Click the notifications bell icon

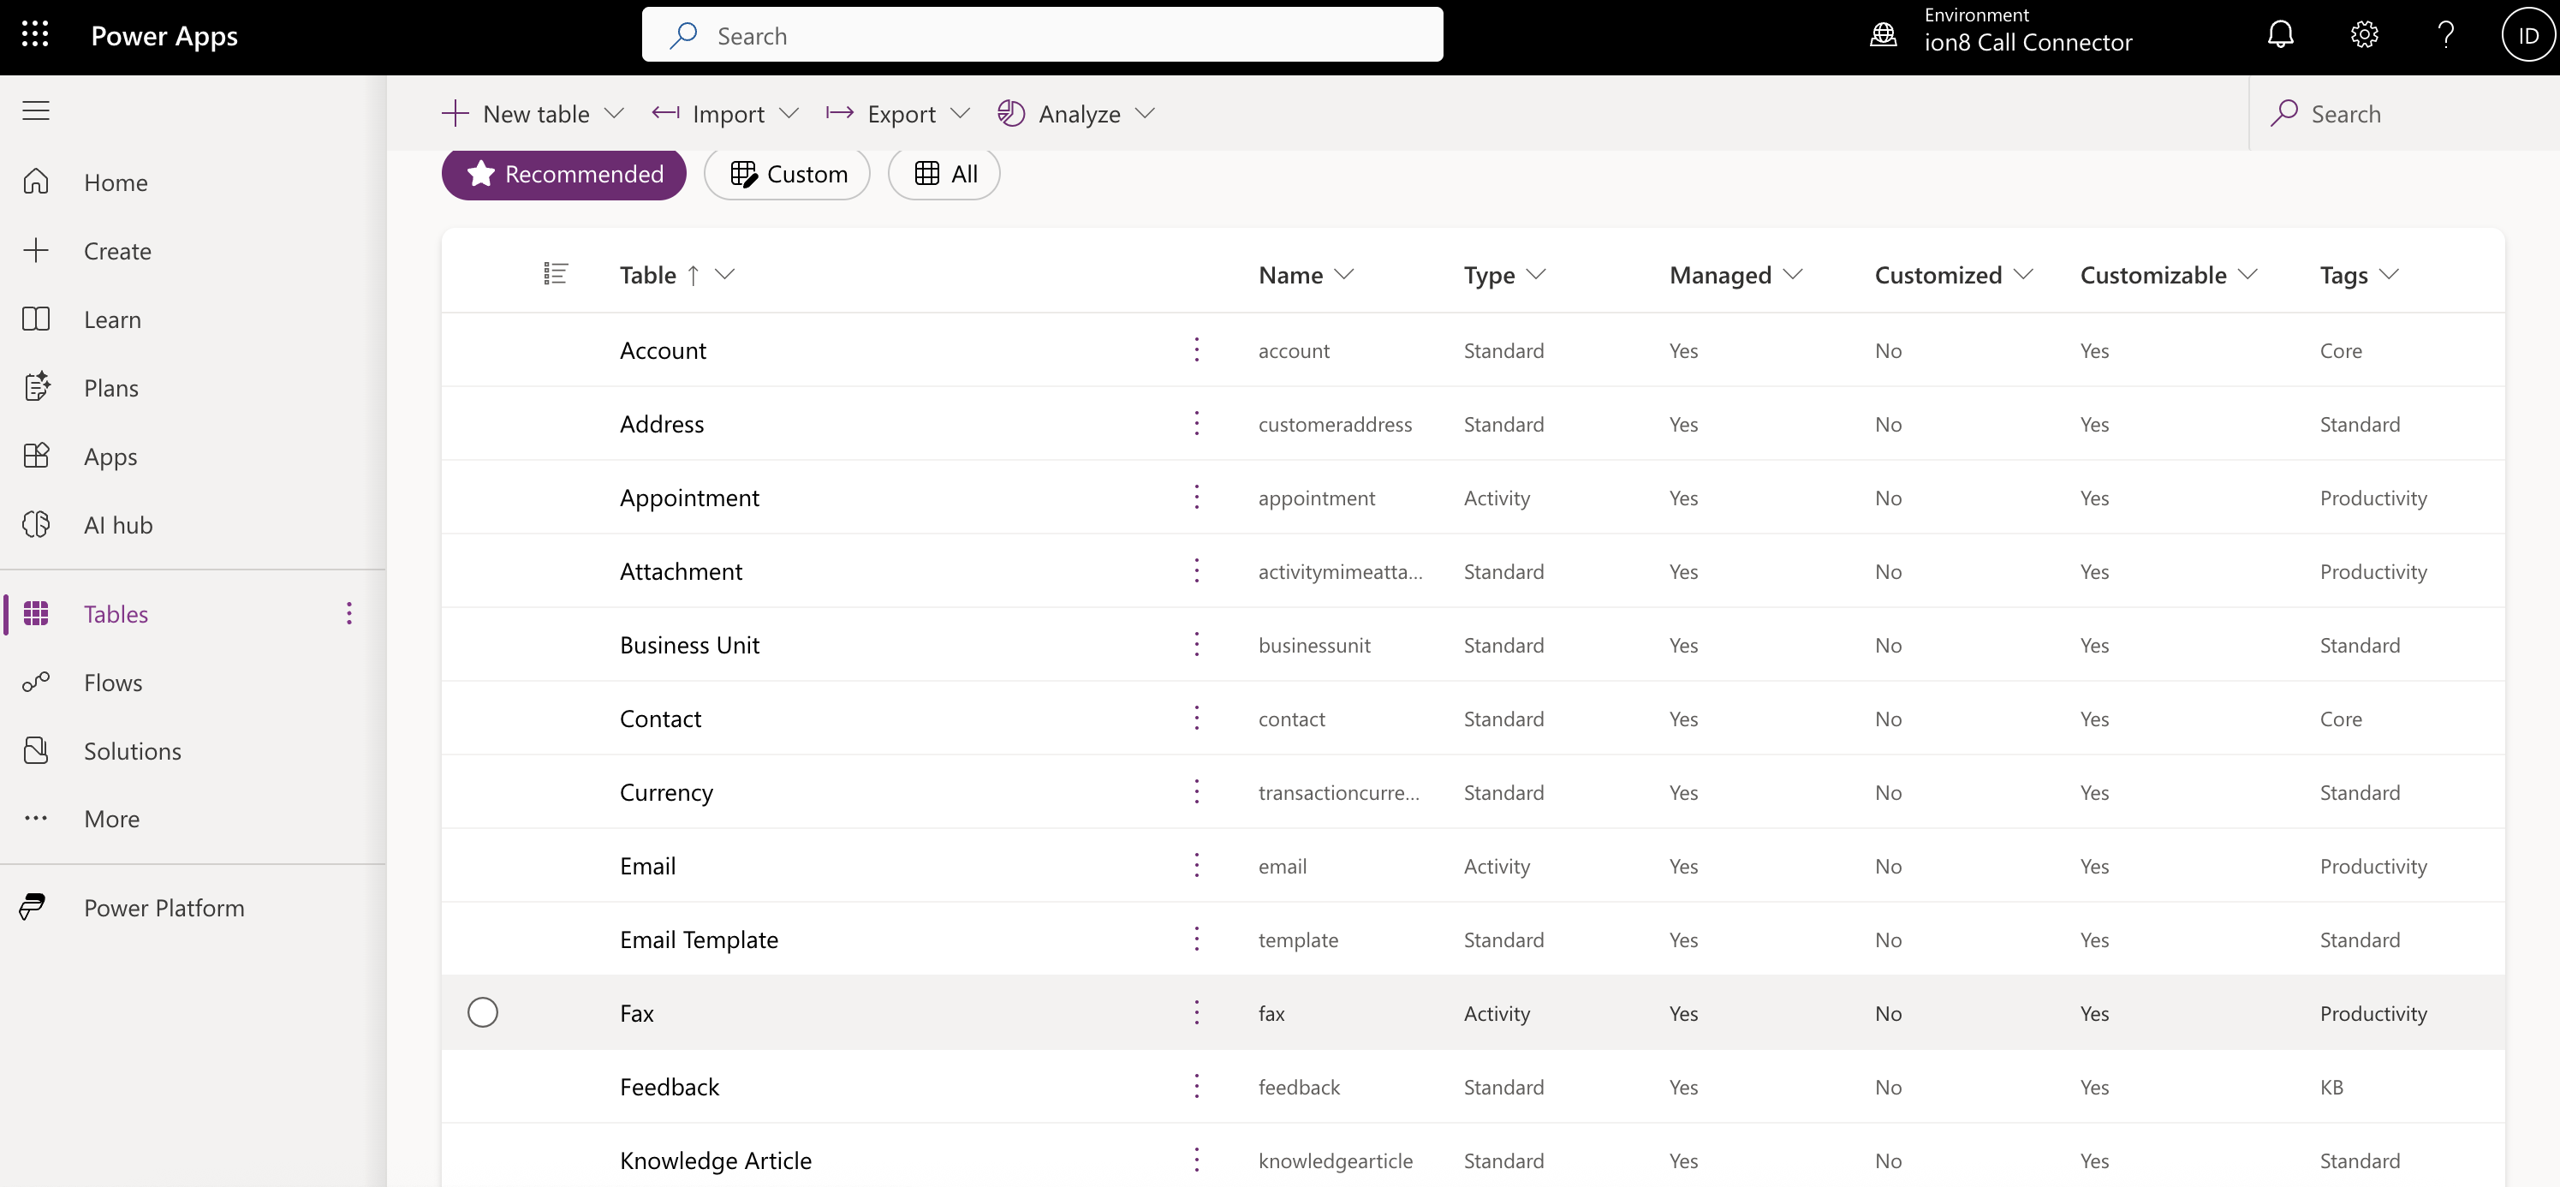[2280, 35]
